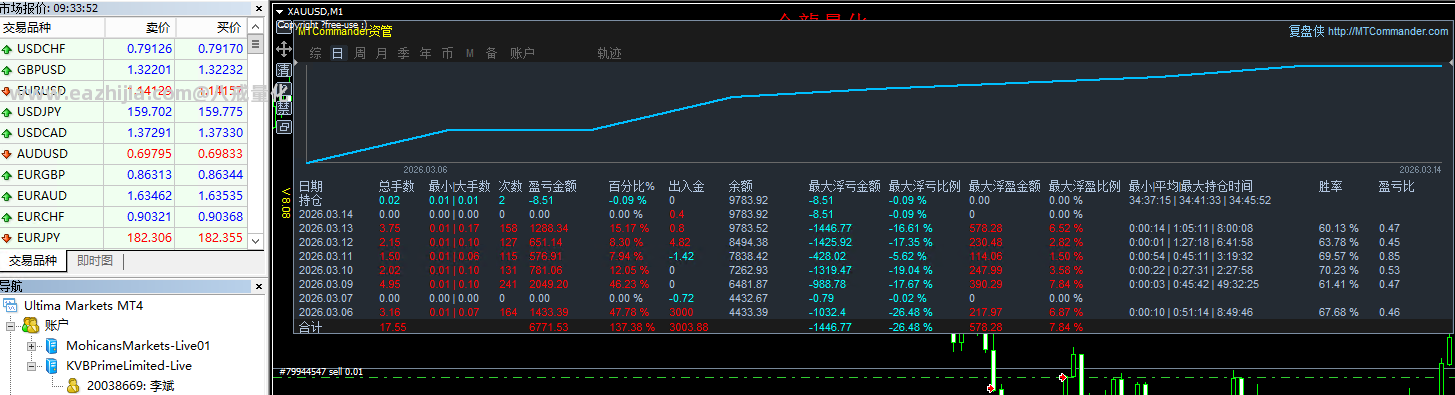Click the 交易品种 column header

[x=52, y=28]
